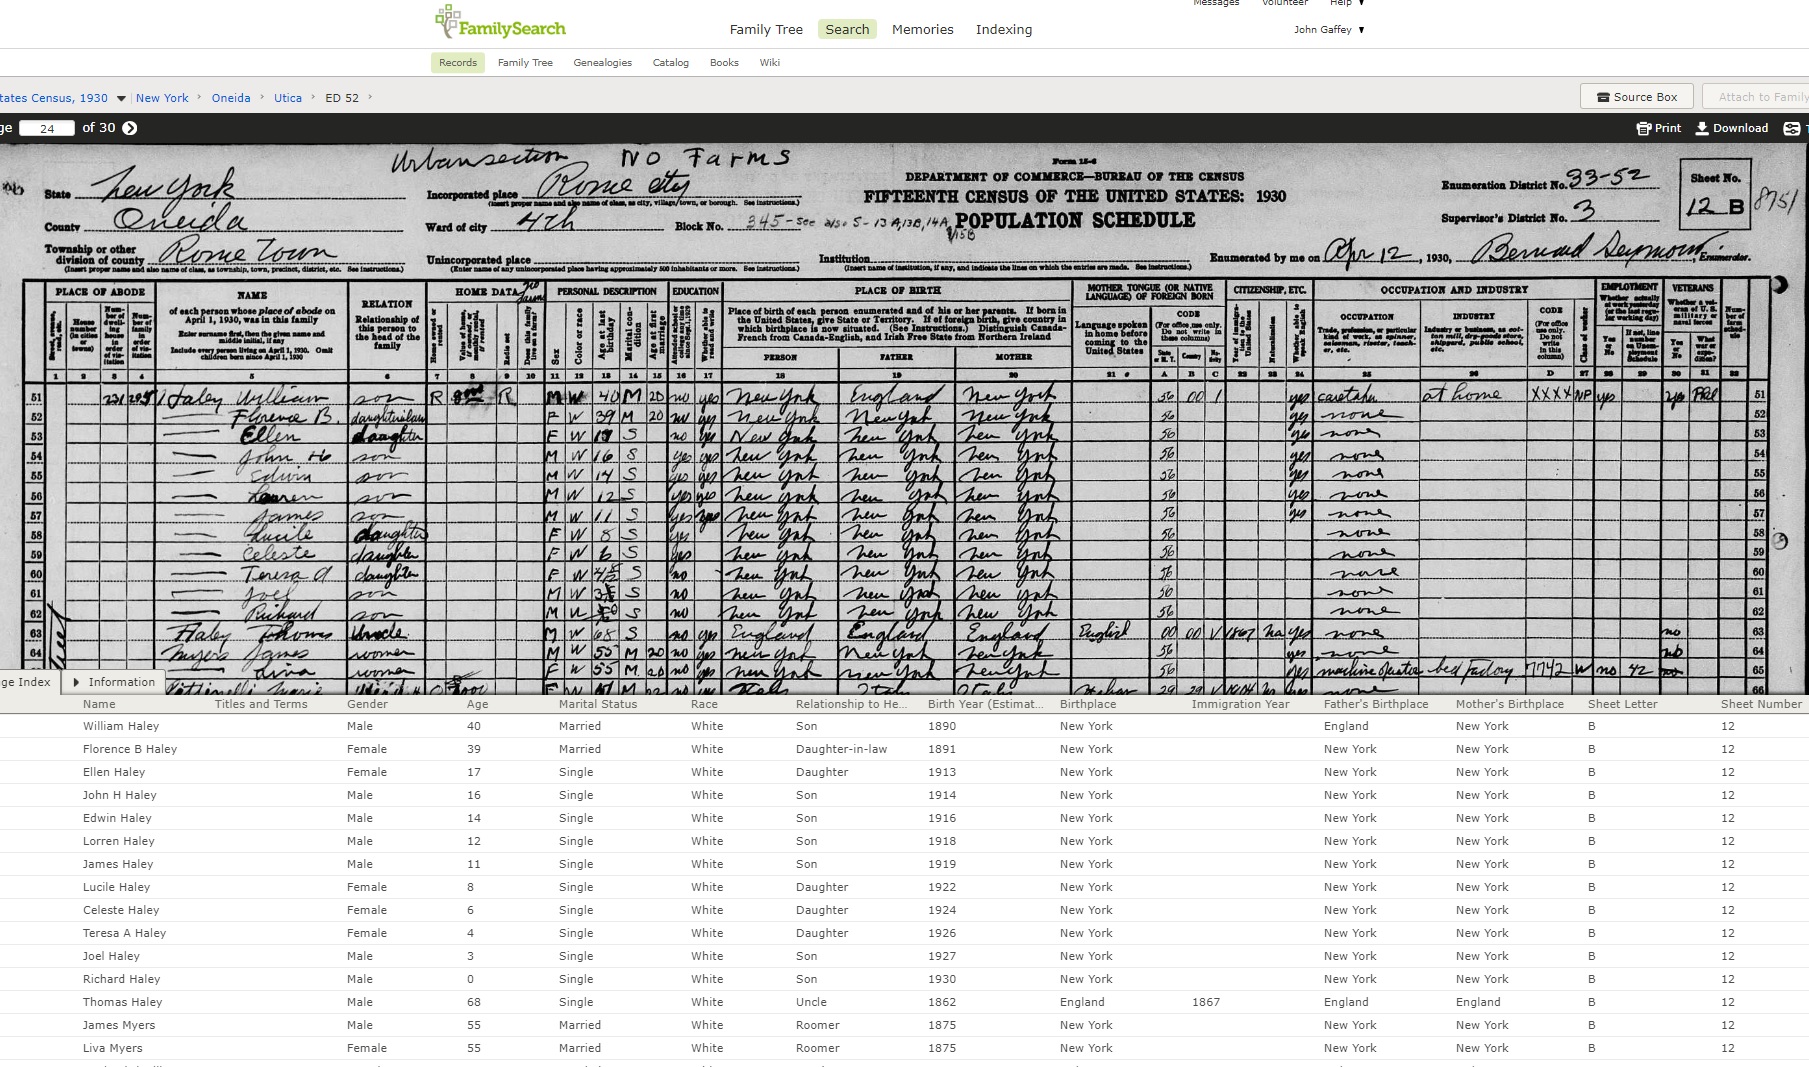Click the Download arrow icon
The height and width of the screenshot is (1067, 1809).
point(1702,128)
